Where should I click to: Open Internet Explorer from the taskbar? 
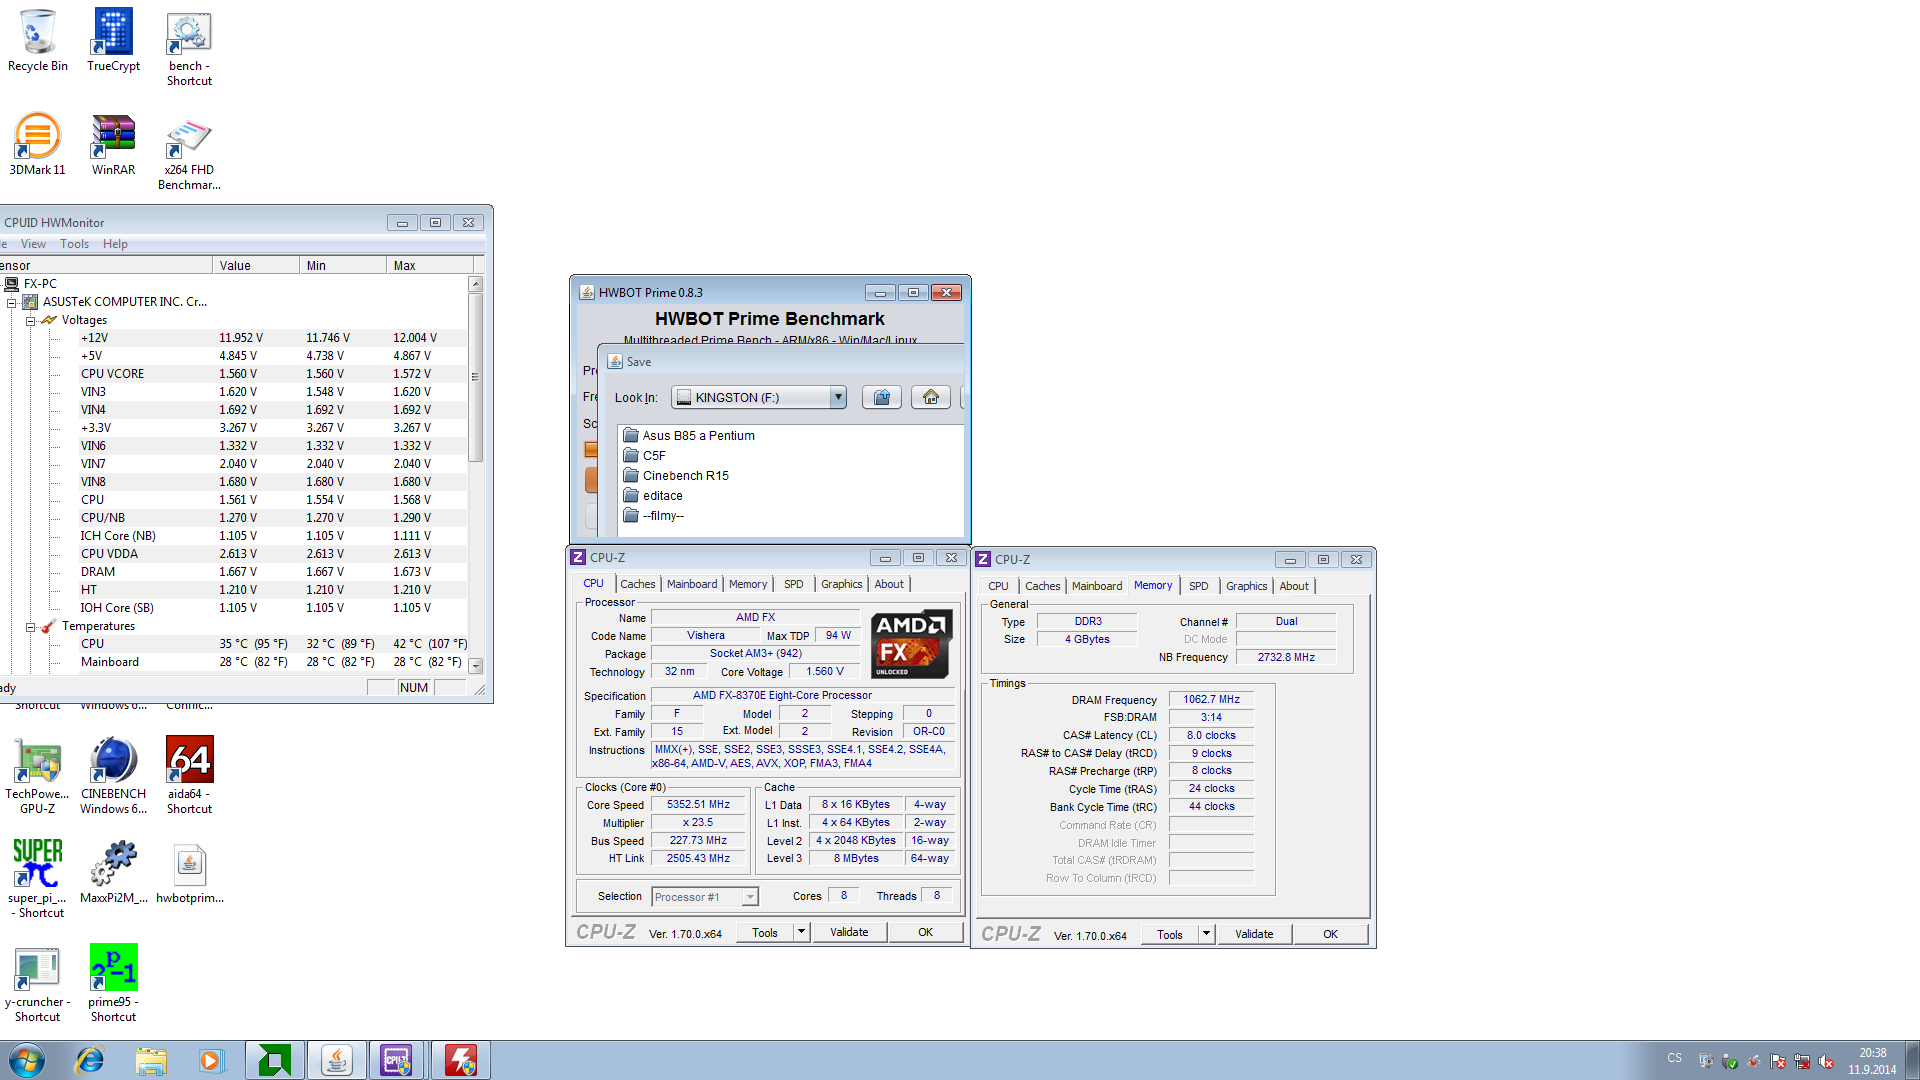click(90, 1060)
